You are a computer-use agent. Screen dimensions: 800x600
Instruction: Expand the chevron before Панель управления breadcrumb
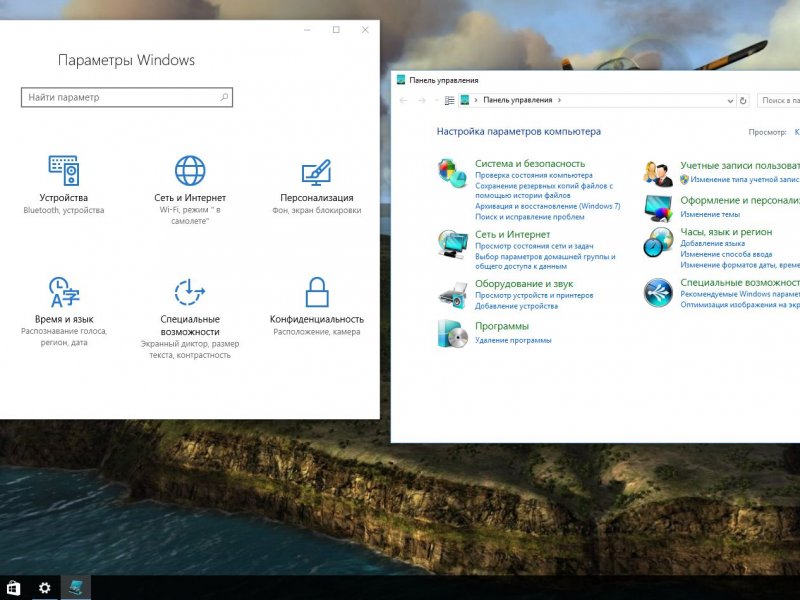(476, 100)
